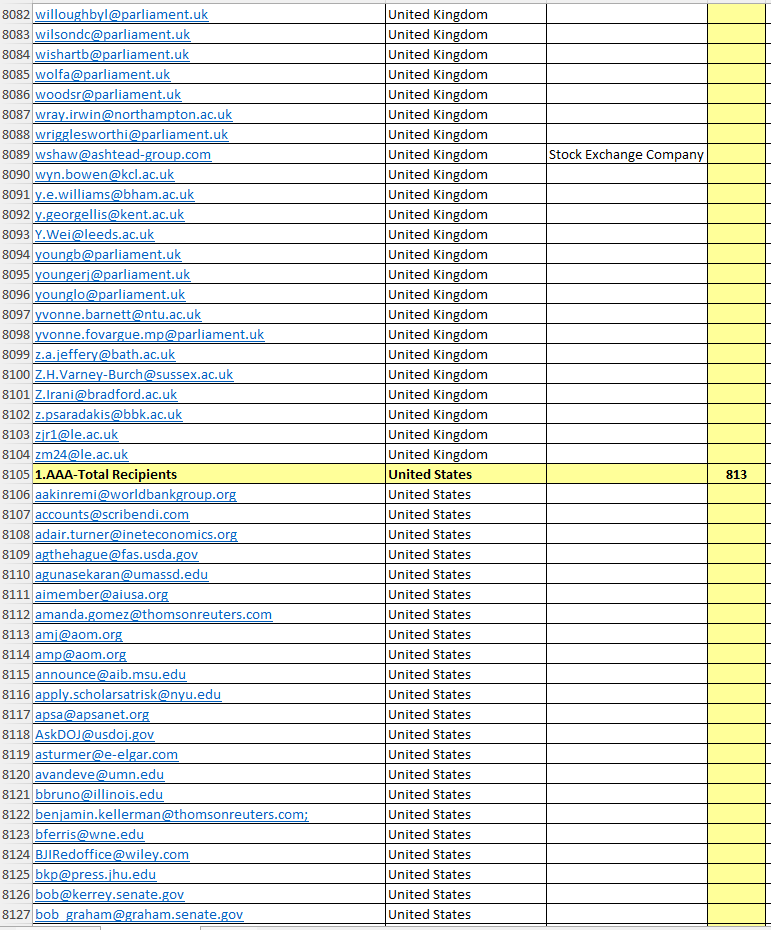Select row header 8089

coord(16,155)
